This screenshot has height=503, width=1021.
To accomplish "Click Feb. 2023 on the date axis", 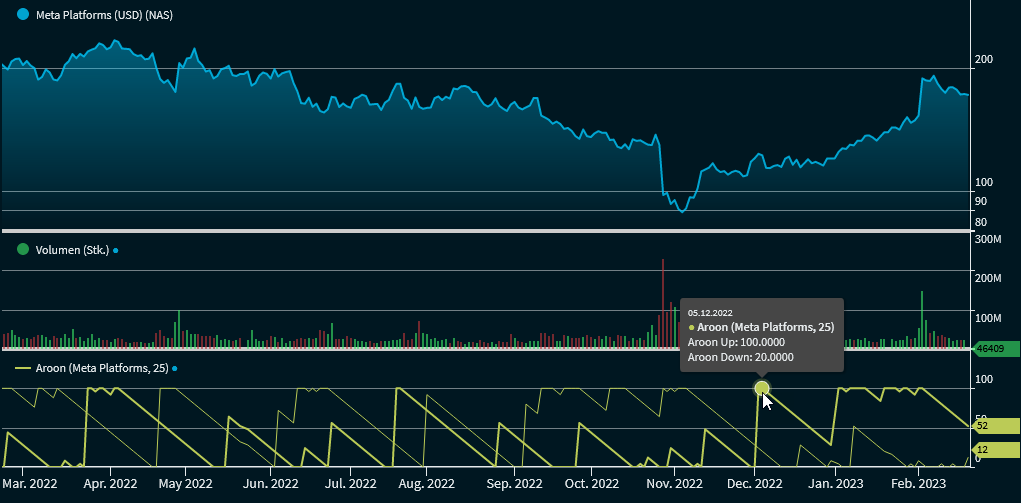I will click(918, 484).
